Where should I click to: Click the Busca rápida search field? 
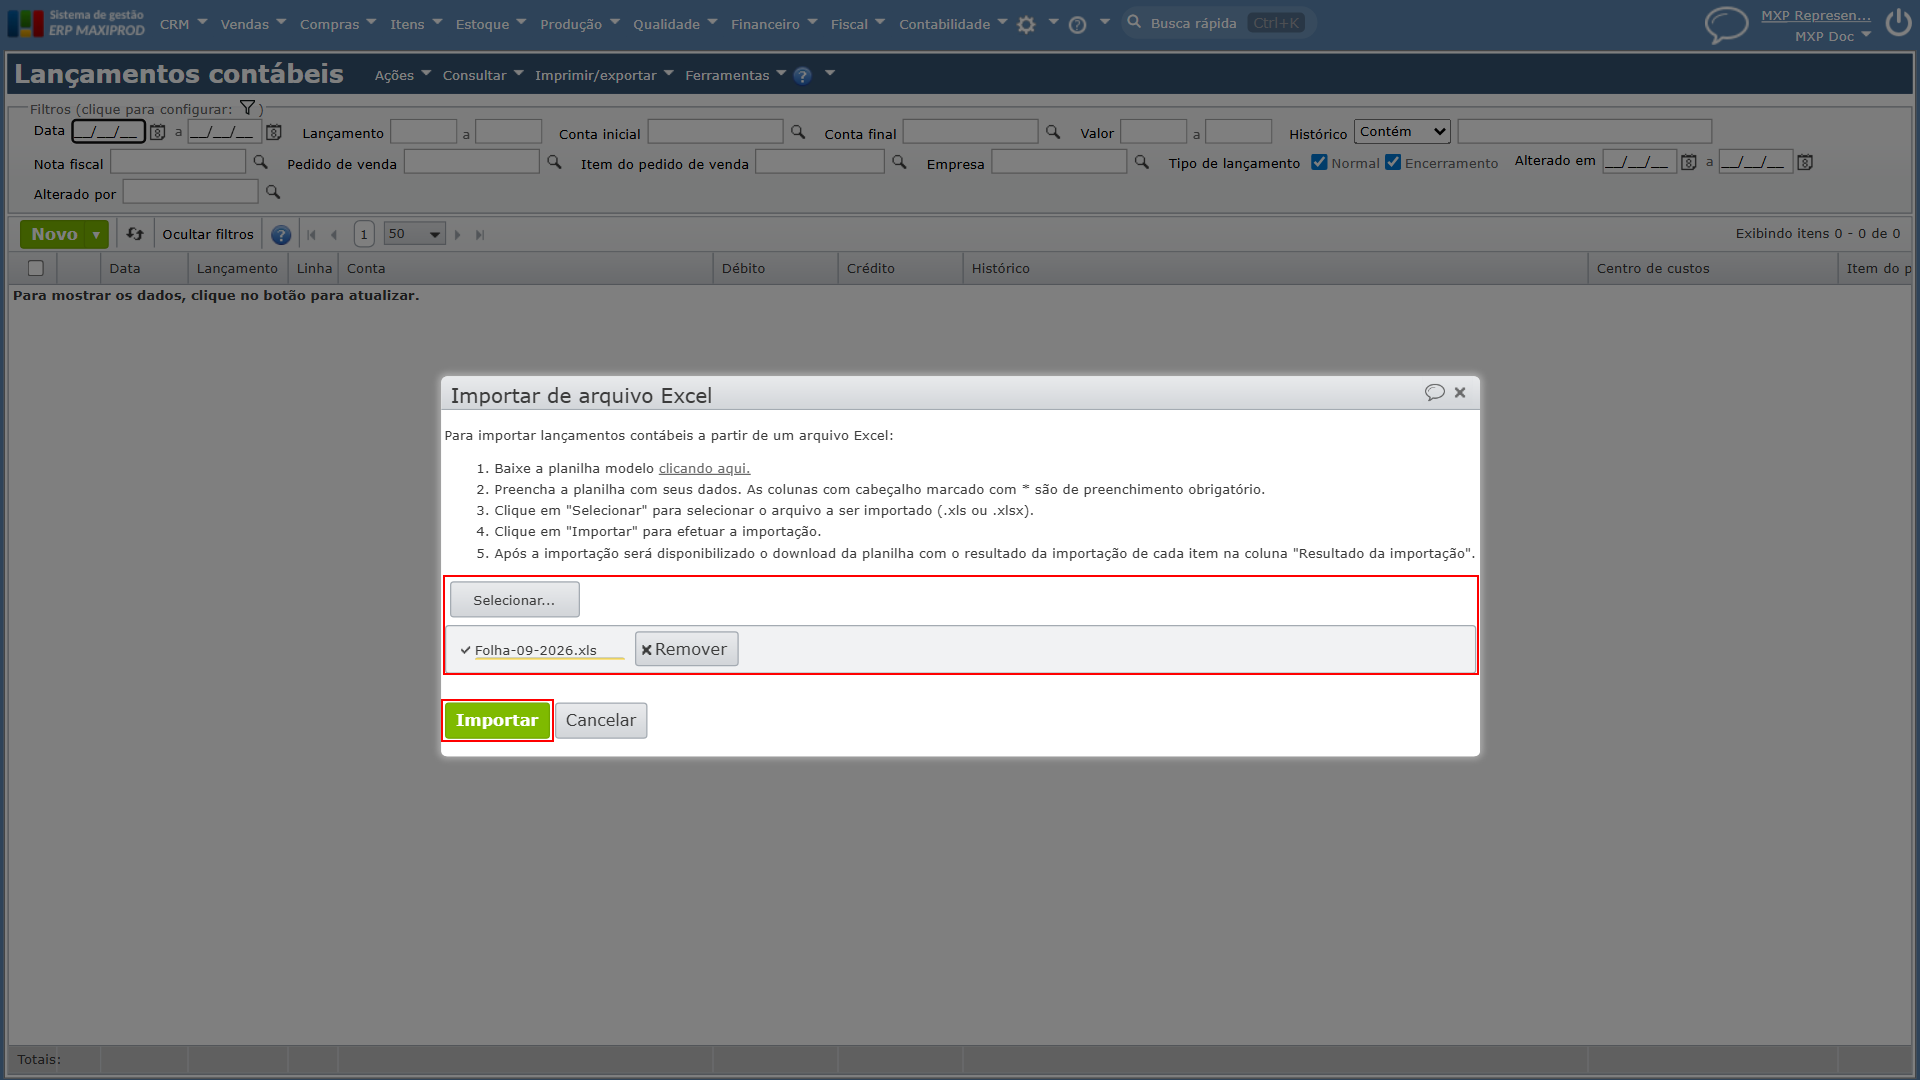pos(1219,23)
